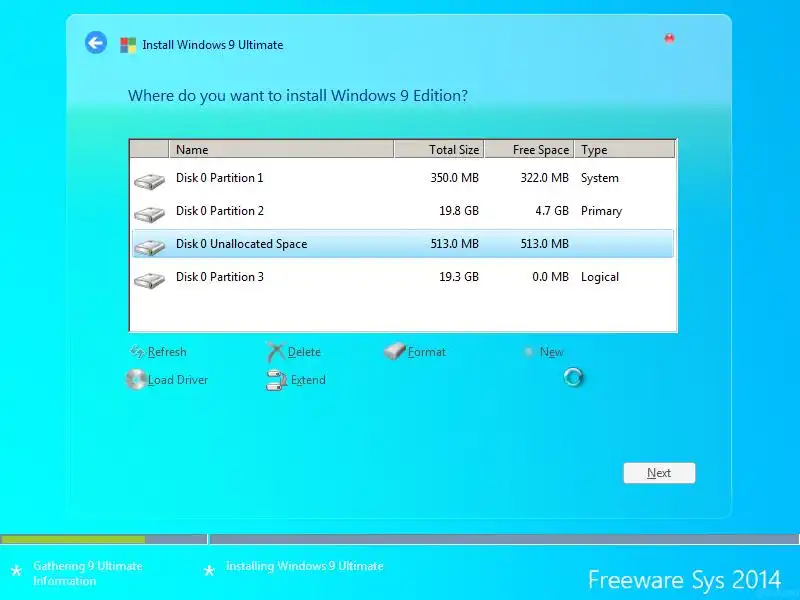Sort by the Total Size column header
The image size is (800, 600).
point(439,149)
